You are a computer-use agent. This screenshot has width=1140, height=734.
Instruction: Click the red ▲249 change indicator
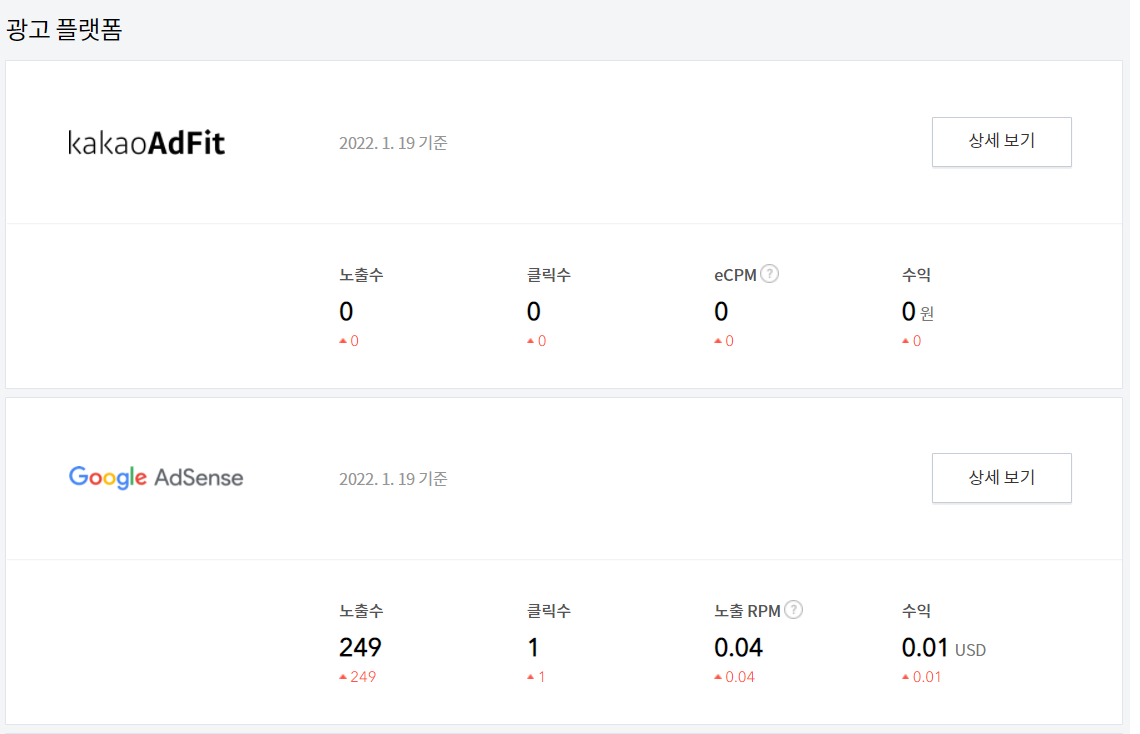(357, 677)
